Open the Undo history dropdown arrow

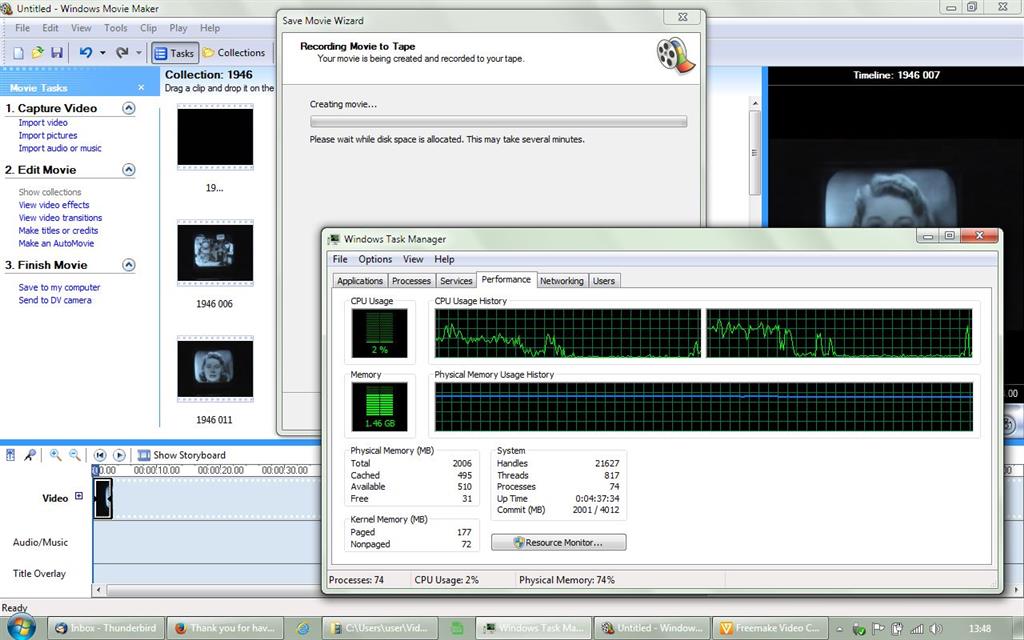tap(103, 53)
